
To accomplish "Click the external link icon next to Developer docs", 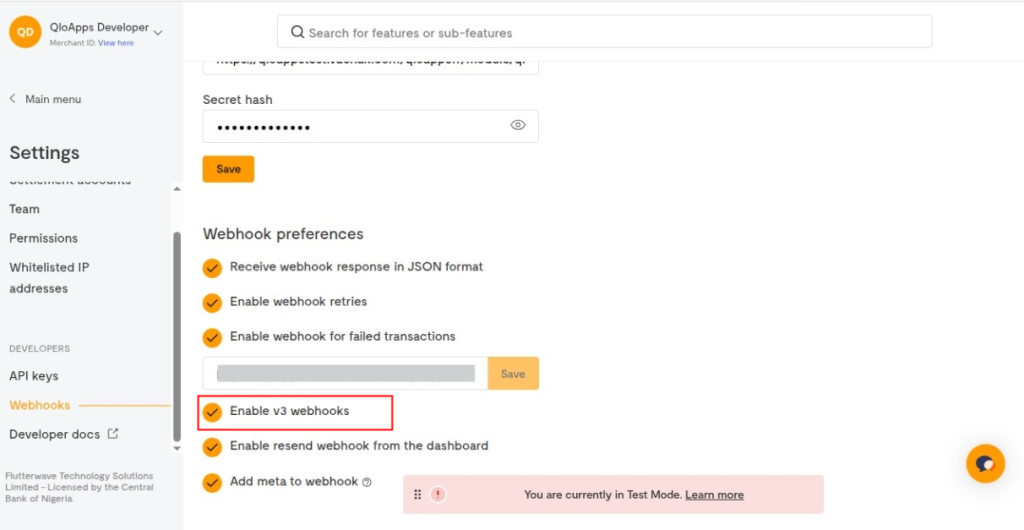I will click(113, 434).
